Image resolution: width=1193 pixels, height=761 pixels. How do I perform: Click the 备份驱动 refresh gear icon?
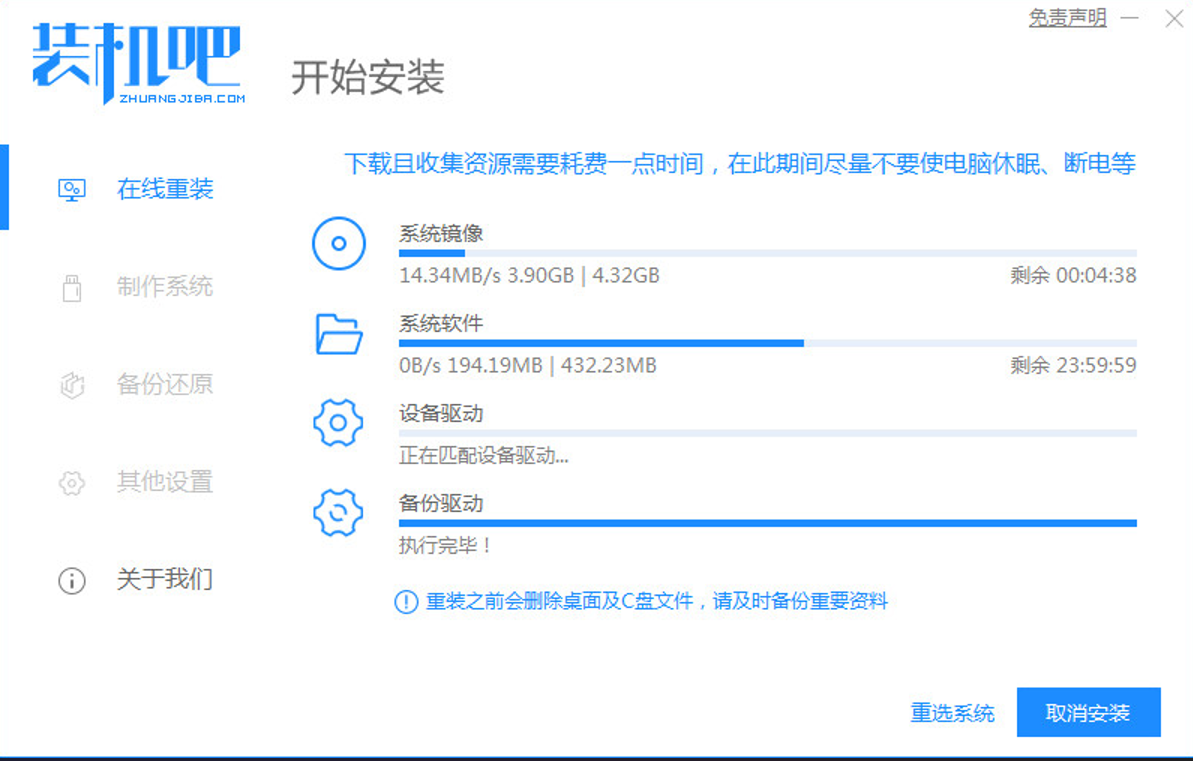339,513
